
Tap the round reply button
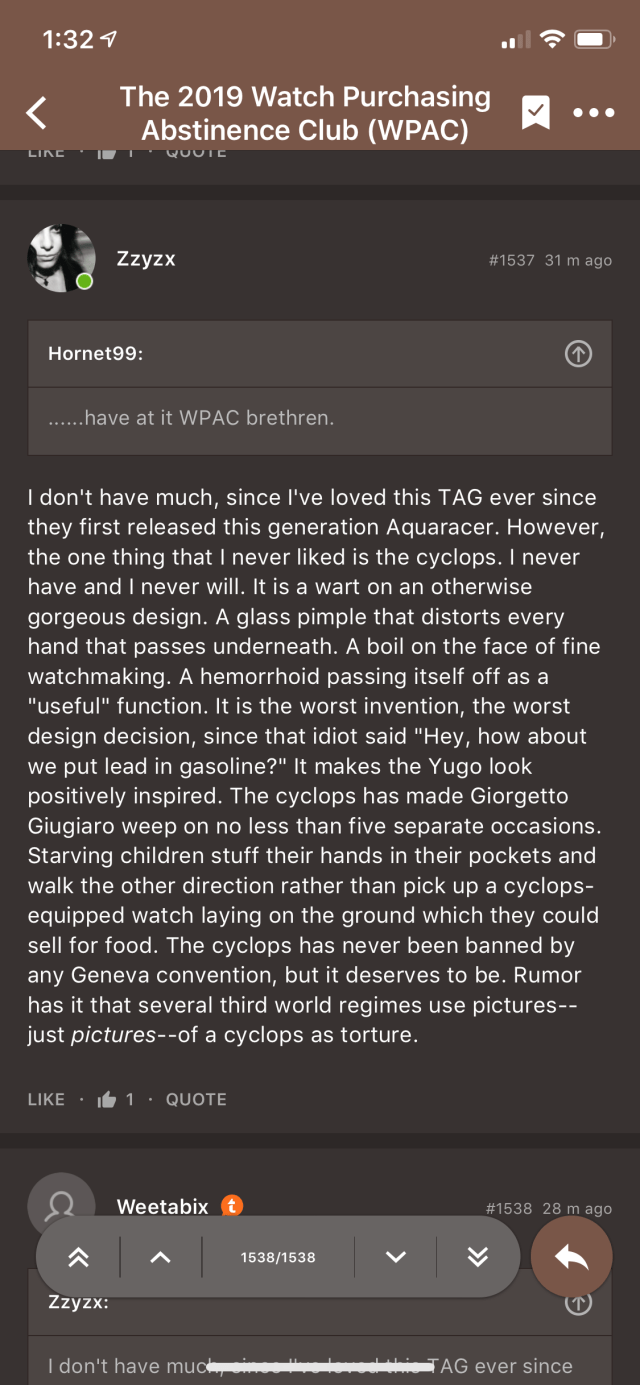point(572,1257)
